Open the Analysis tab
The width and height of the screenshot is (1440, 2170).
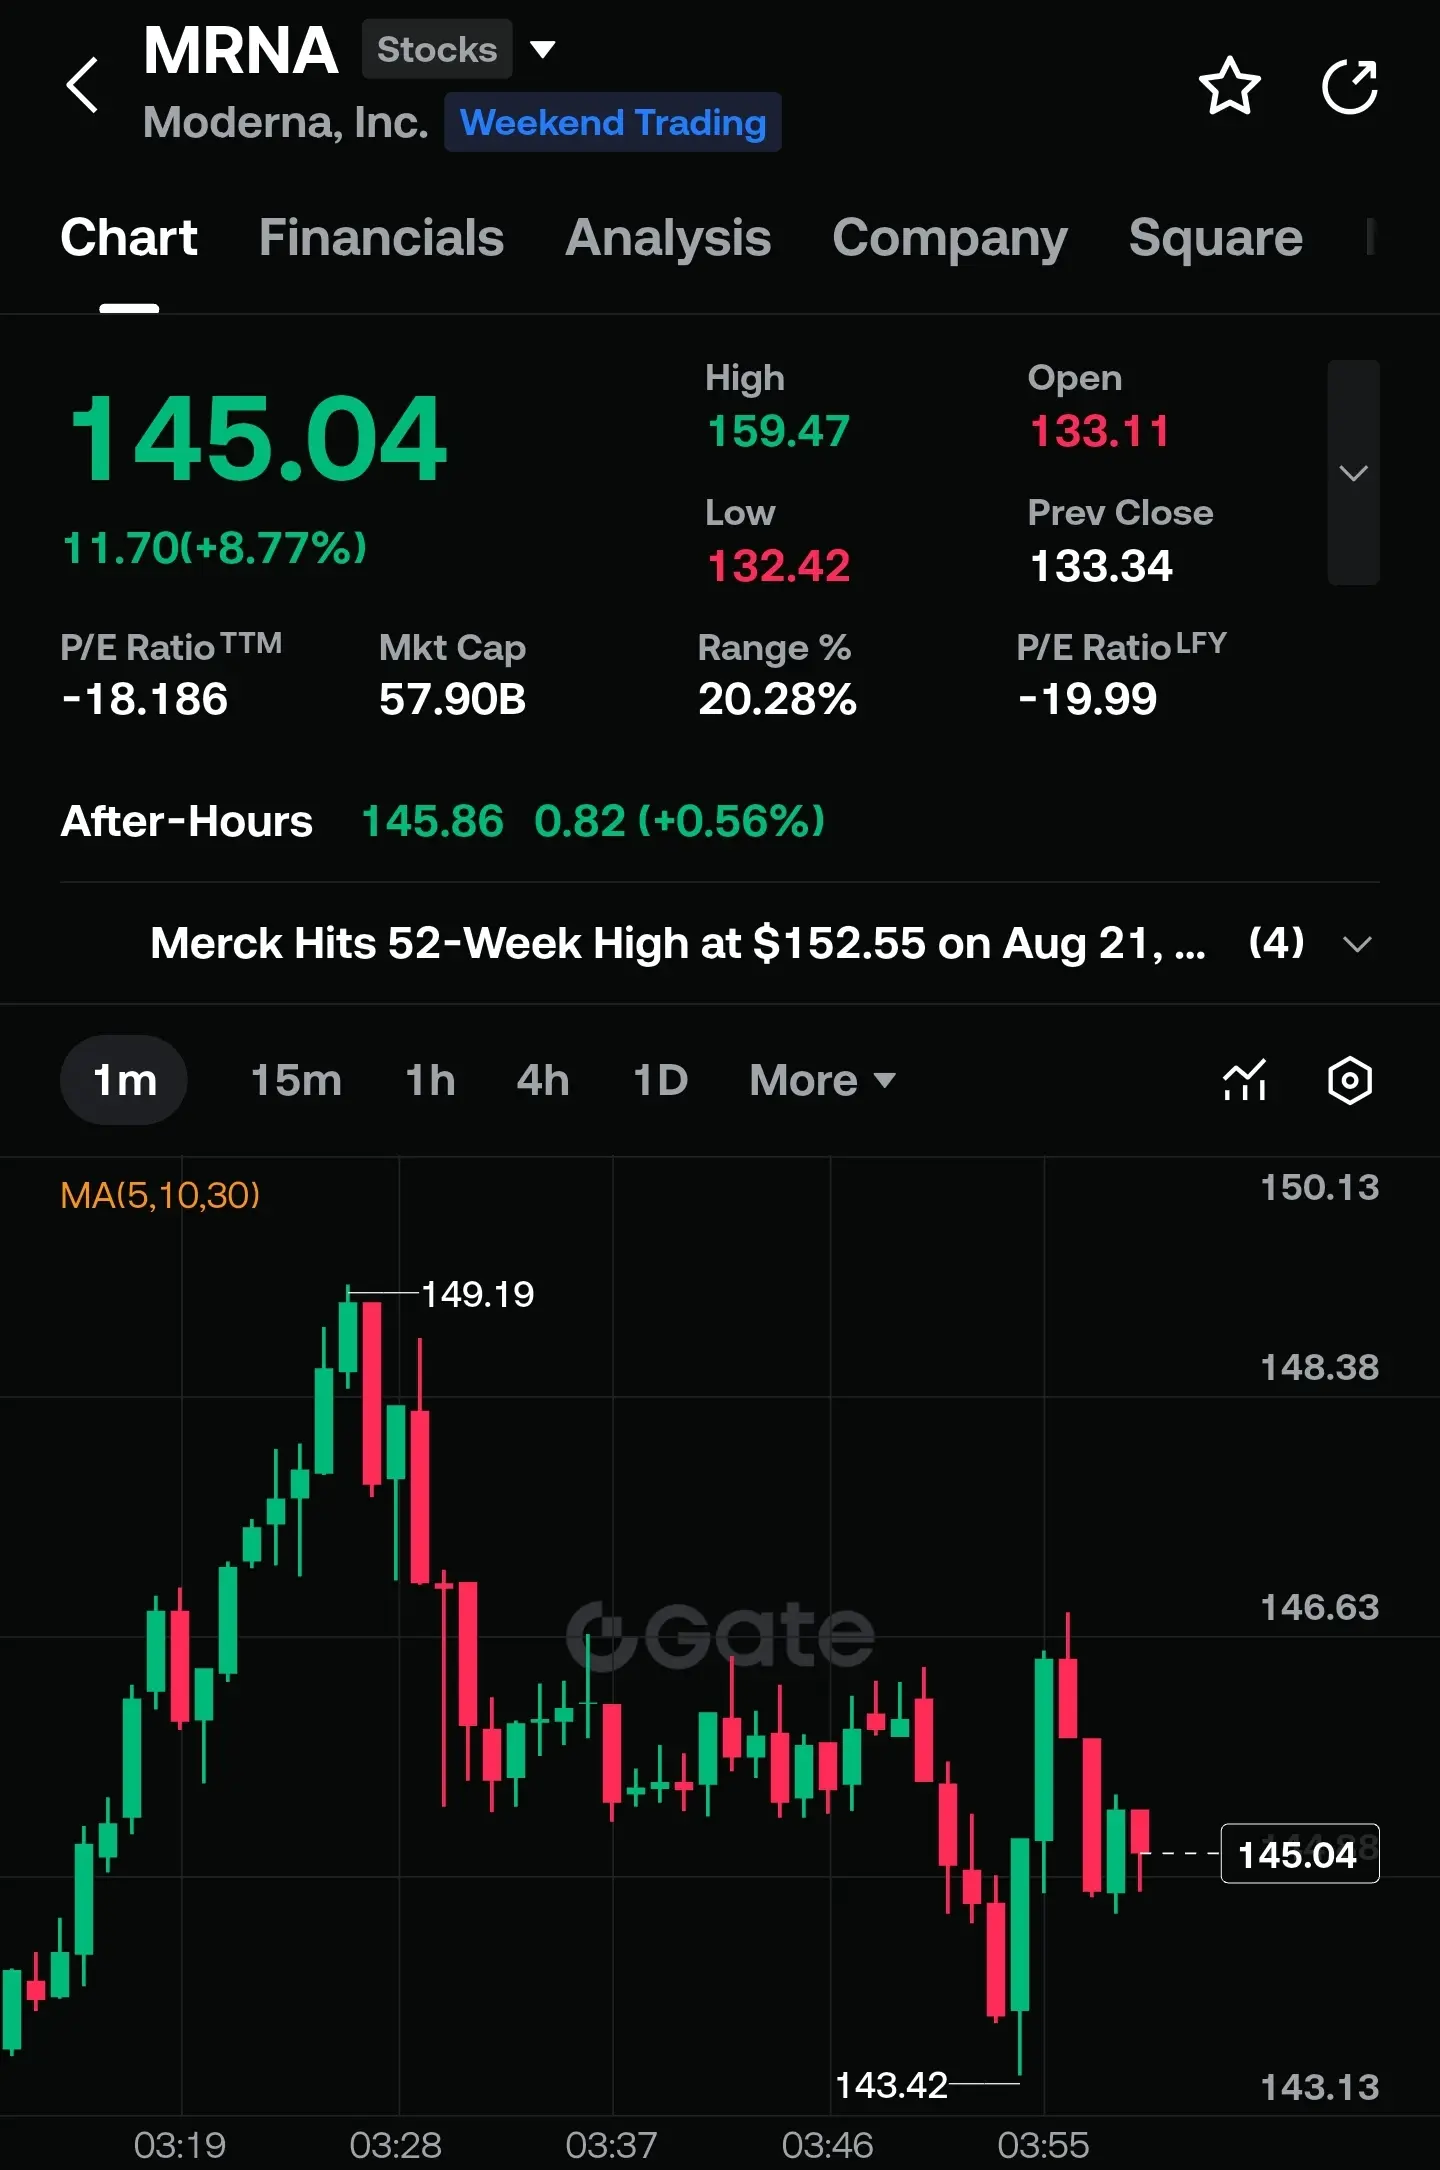coord(668,238)
